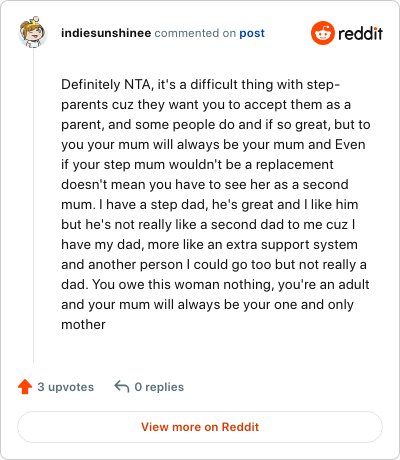This screenshot has width=400, height=460.
Task: Click the final word 'mother' in comment
Action: pos(83,324)
